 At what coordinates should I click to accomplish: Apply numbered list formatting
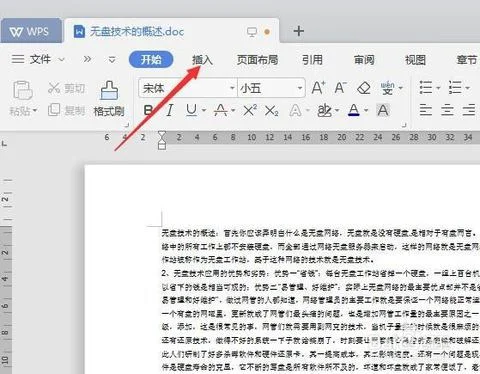pyautogui.click(x=455, y=88)
